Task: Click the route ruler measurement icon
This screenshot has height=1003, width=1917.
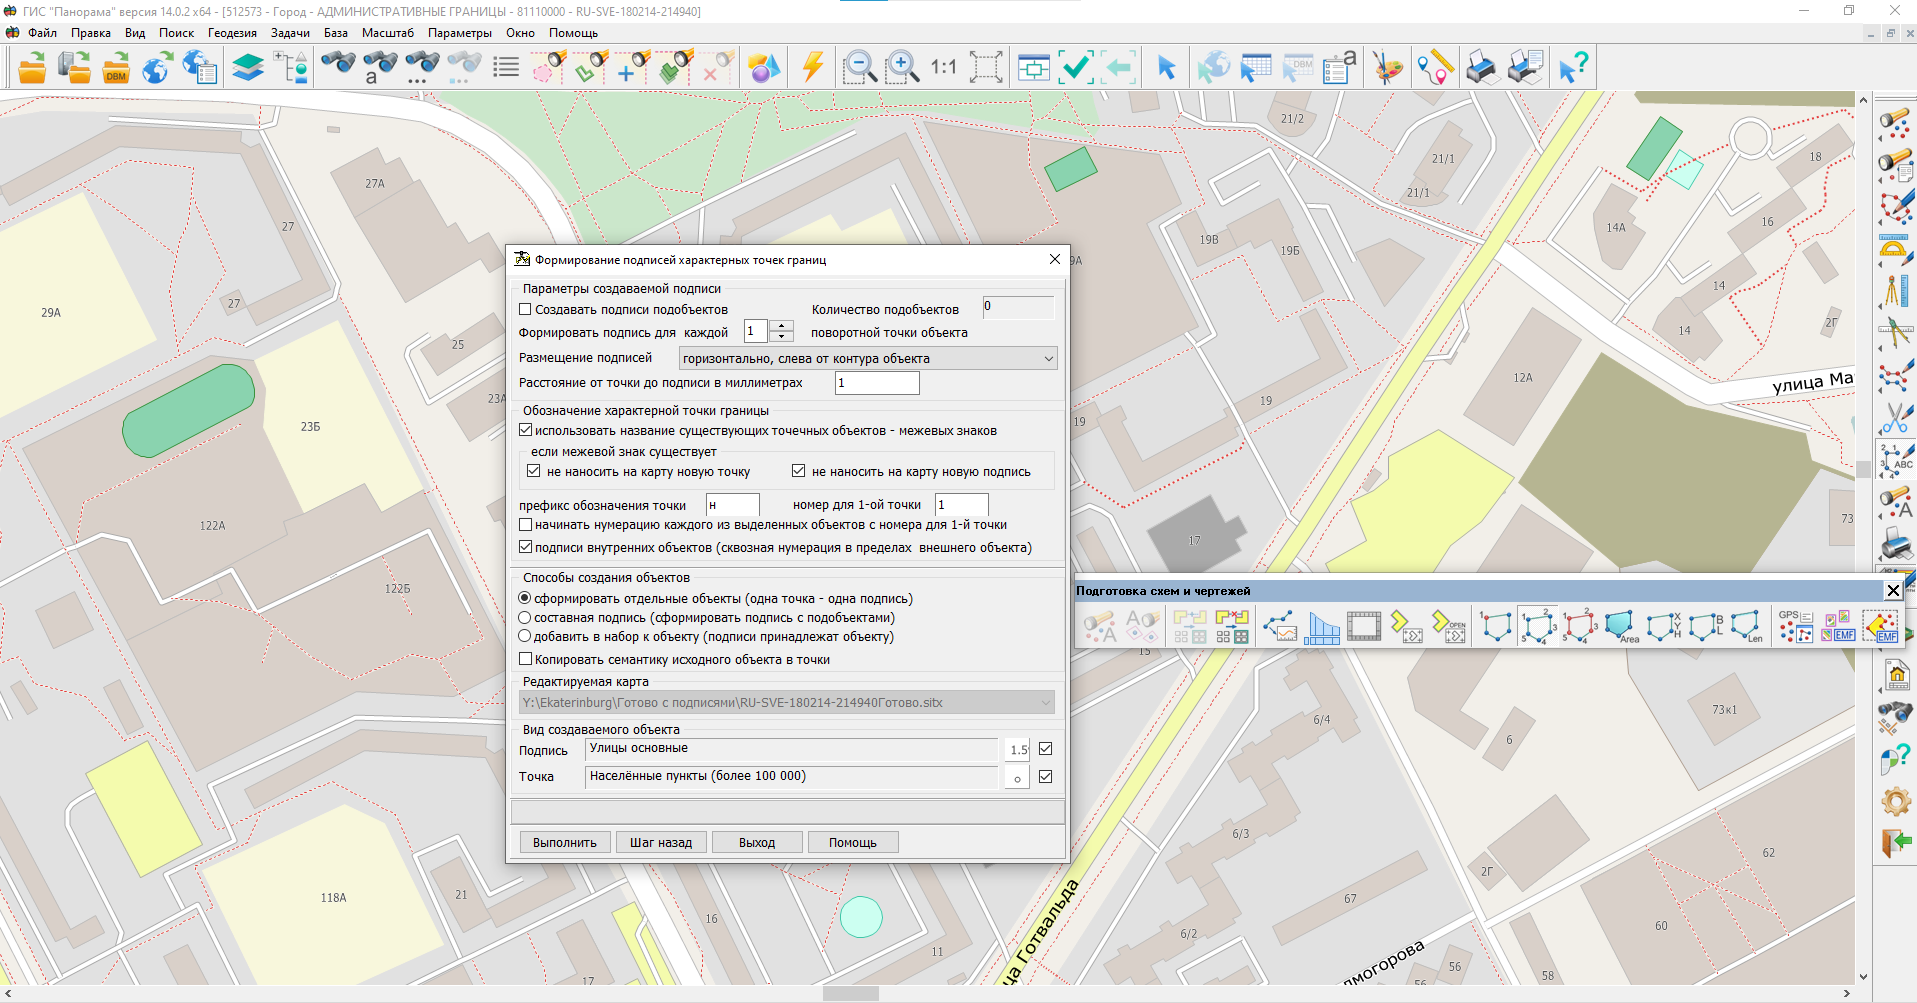Action: (x=1434, y=68)
